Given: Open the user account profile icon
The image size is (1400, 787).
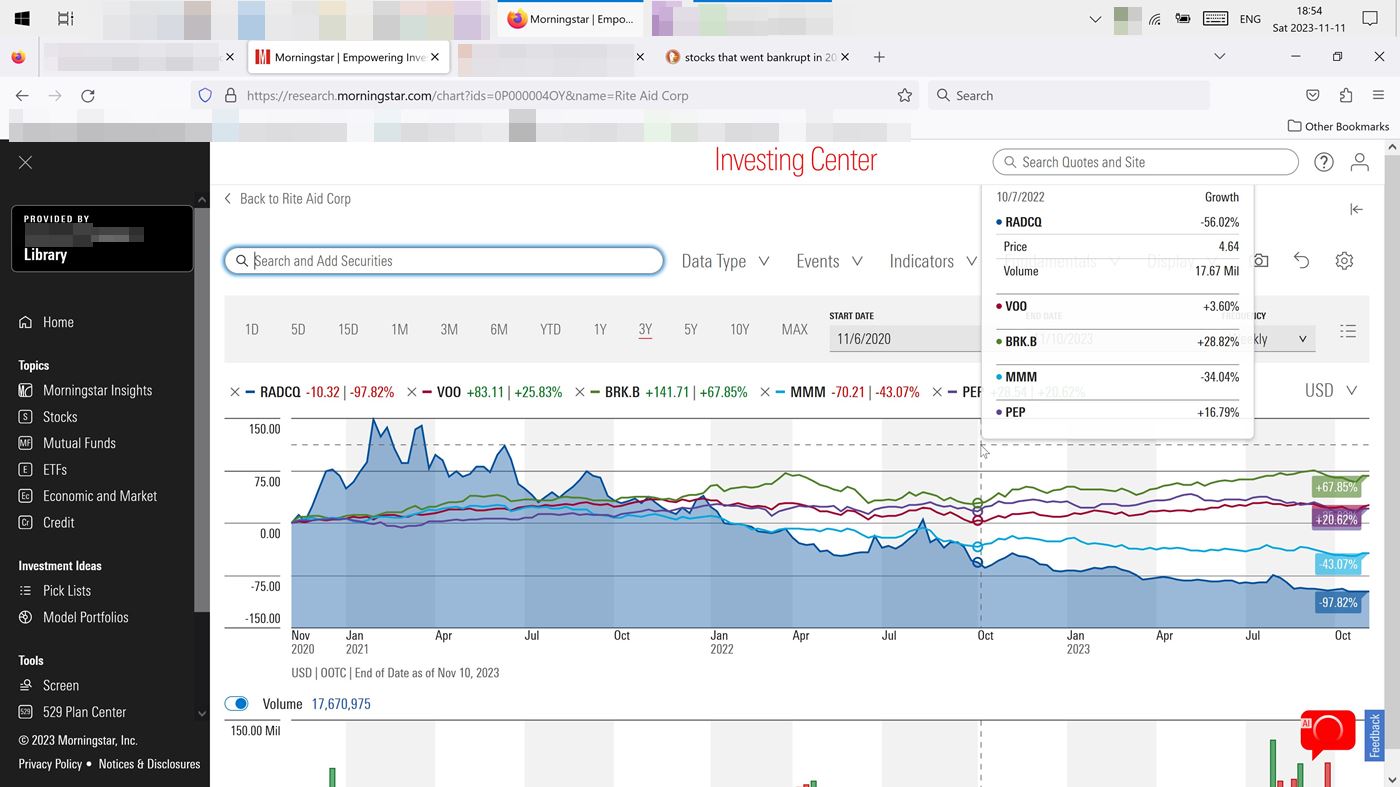Looking at the screenshot, I should tap(1359, 162).
